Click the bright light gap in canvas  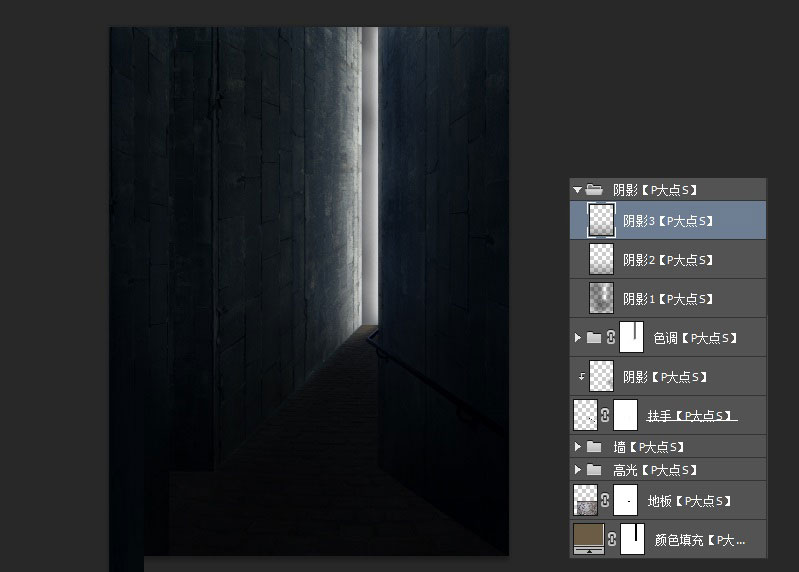tap(370, 176)
